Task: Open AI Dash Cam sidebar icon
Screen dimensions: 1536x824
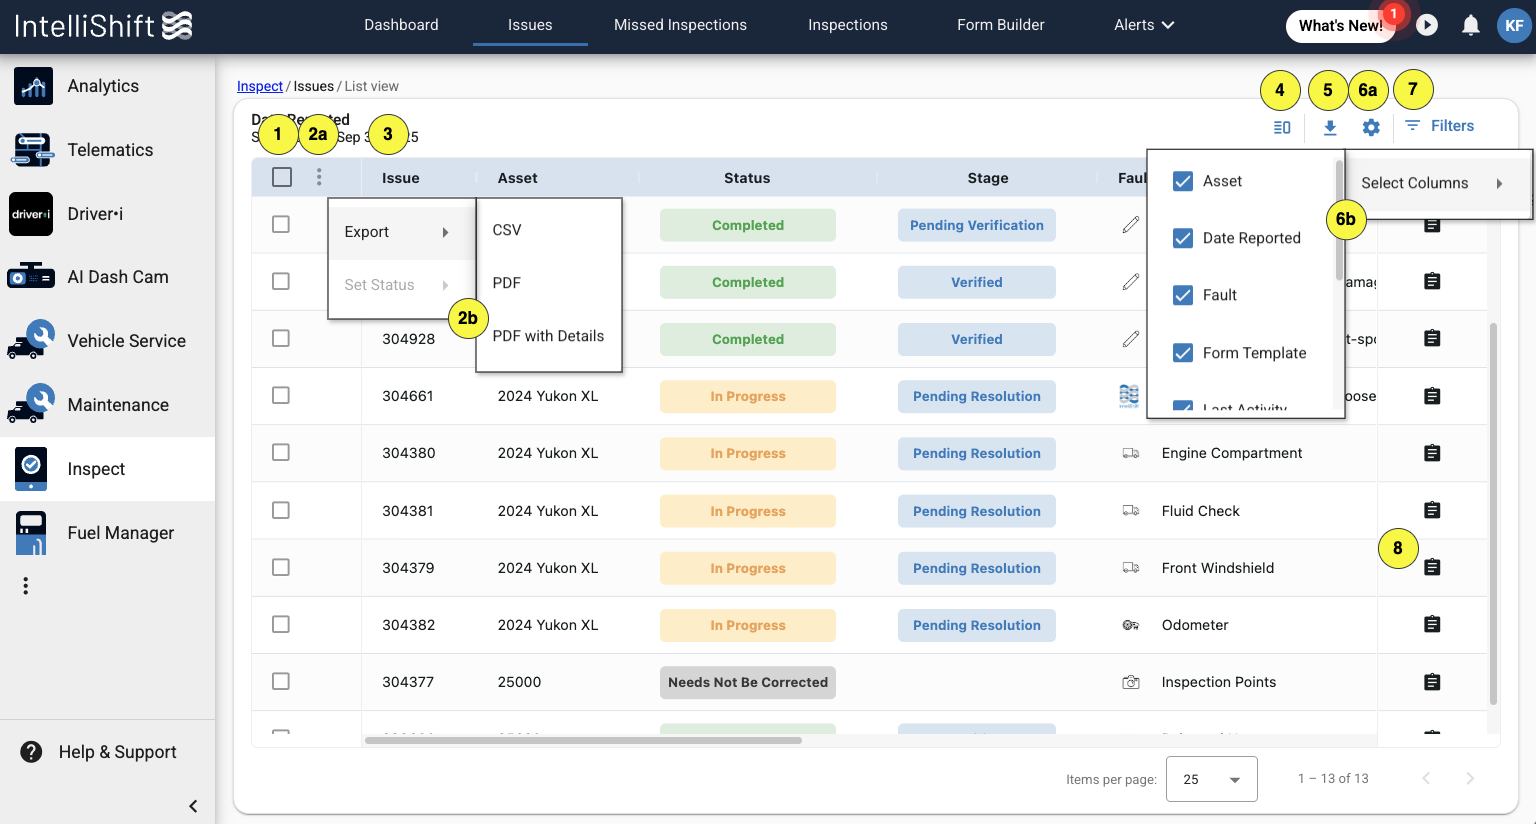Action: (x=31, y=277)
